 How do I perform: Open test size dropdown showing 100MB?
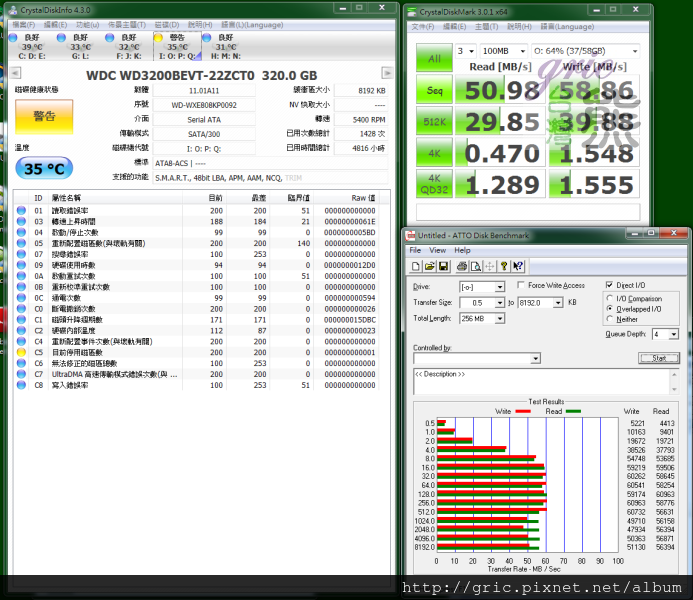click(x=504, y=51)
